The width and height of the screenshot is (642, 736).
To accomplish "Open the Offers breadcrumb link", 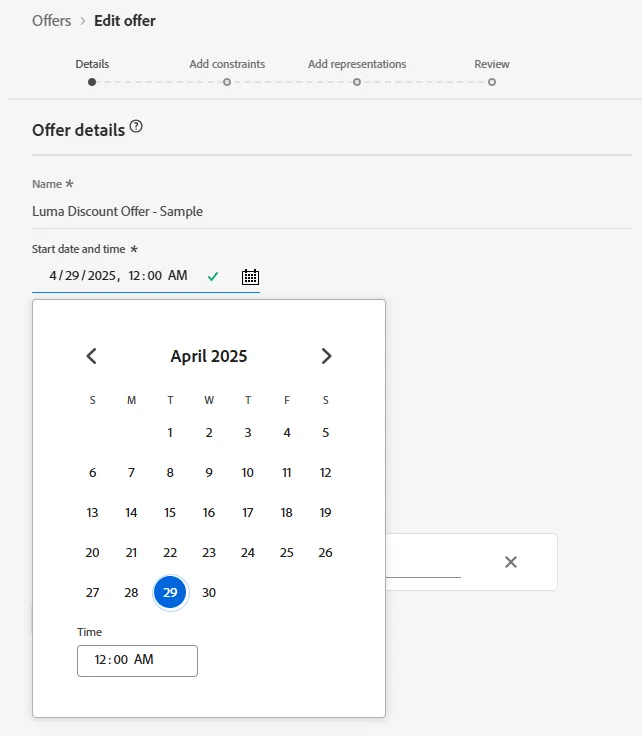I will tap(52, 21).
